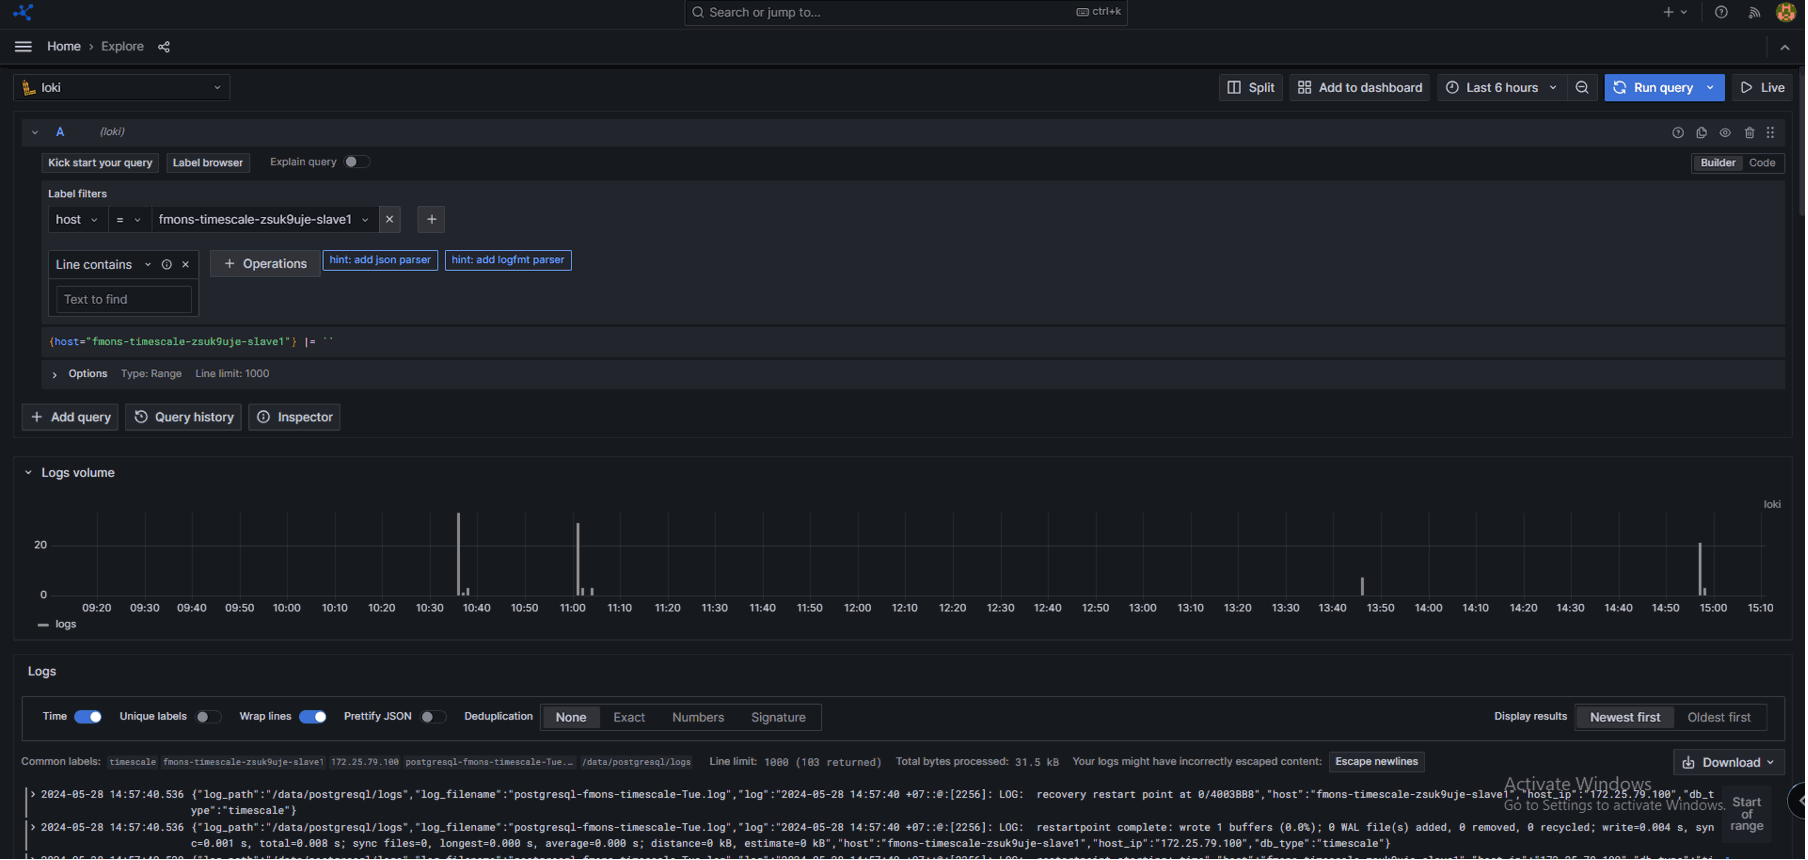1808x860 pixels.
Task: Collapse the Logs volume panel
Action: [x=28, y=473]
